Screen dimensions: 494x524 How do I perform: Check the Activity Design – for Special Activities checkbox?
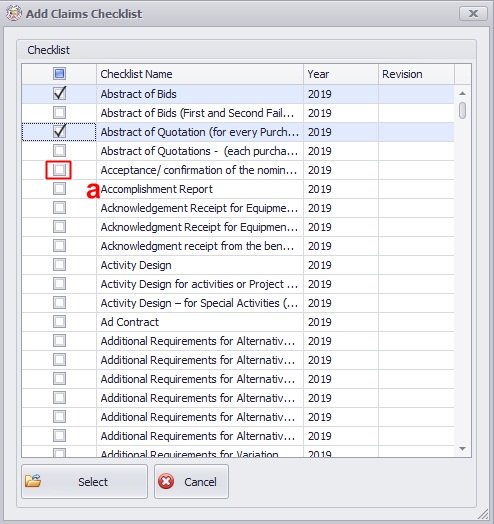tap(59, 303)
